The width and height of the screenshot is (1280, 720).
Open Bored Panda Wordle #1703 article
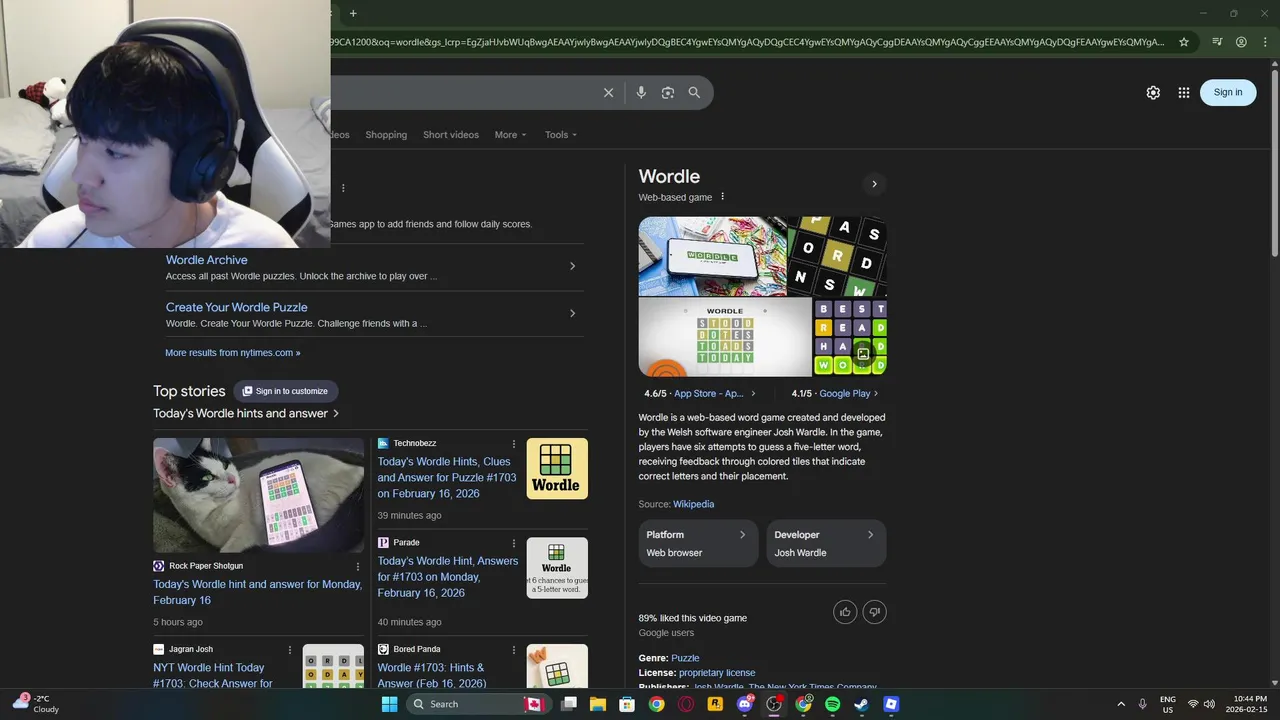(432, 676)
